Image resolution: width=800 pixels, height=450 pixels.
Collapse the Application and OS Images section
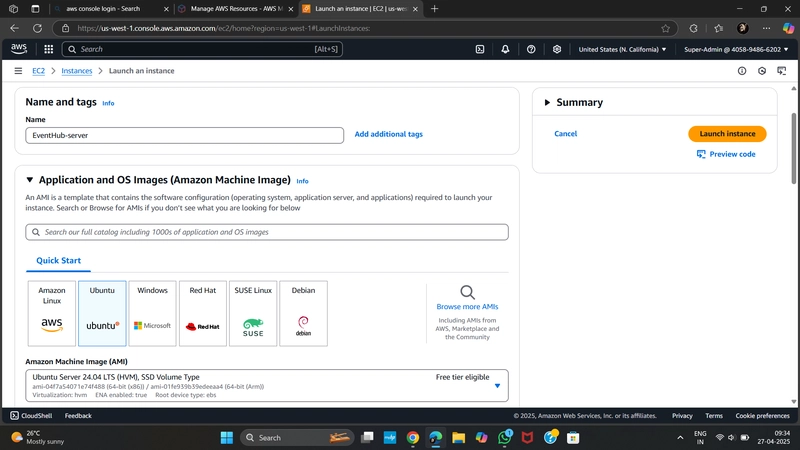30,180
